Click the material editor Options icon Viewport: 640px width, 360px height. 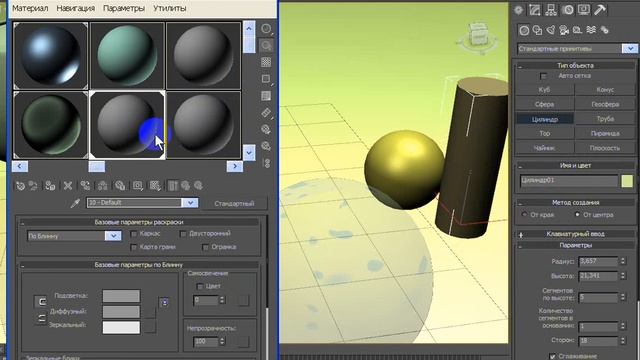click(266, 130)
